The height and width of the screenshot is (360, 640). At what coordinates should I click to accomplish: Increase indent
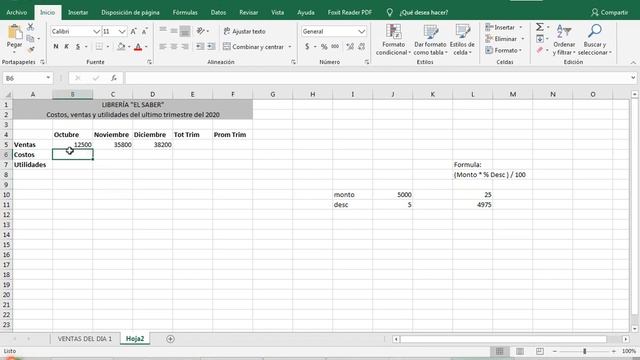pos(211,47)
